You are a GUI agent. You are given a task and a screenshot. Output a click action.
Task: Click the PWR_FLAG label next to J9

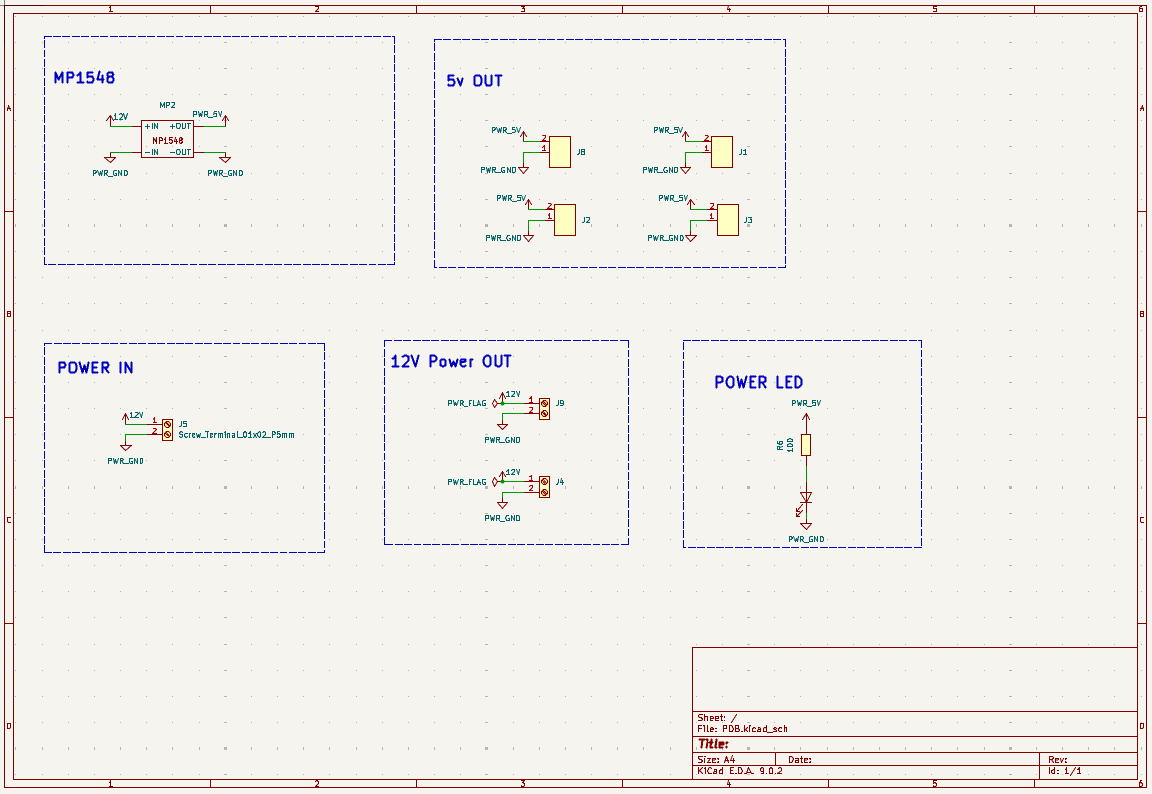[x=467, y=403]
